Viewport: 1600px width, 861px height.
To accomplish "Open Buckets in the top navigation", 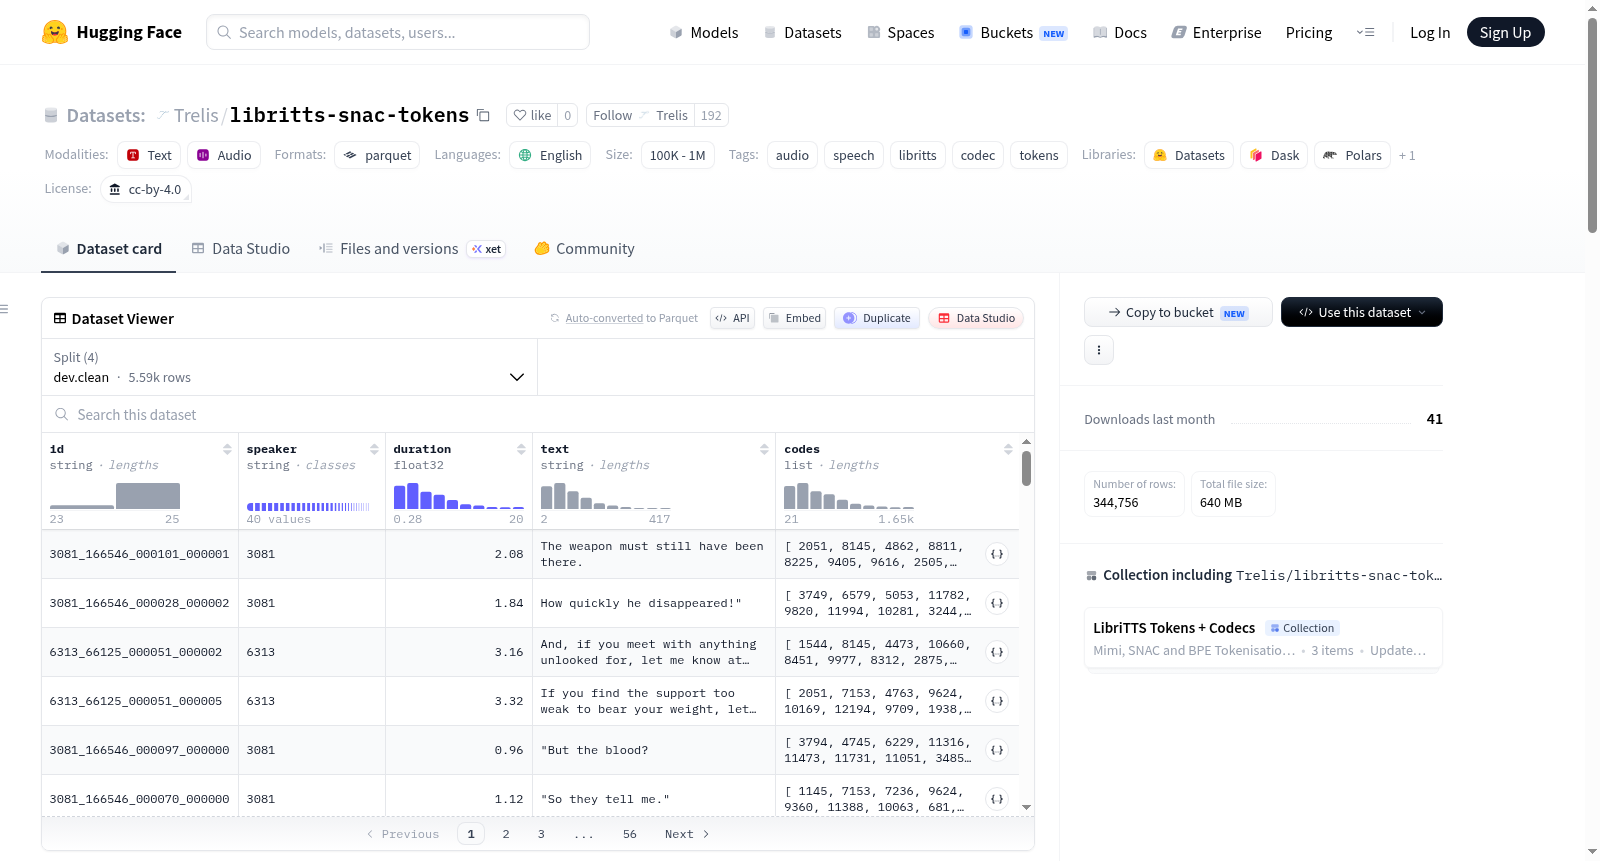I will click(x=1013, y=32).
